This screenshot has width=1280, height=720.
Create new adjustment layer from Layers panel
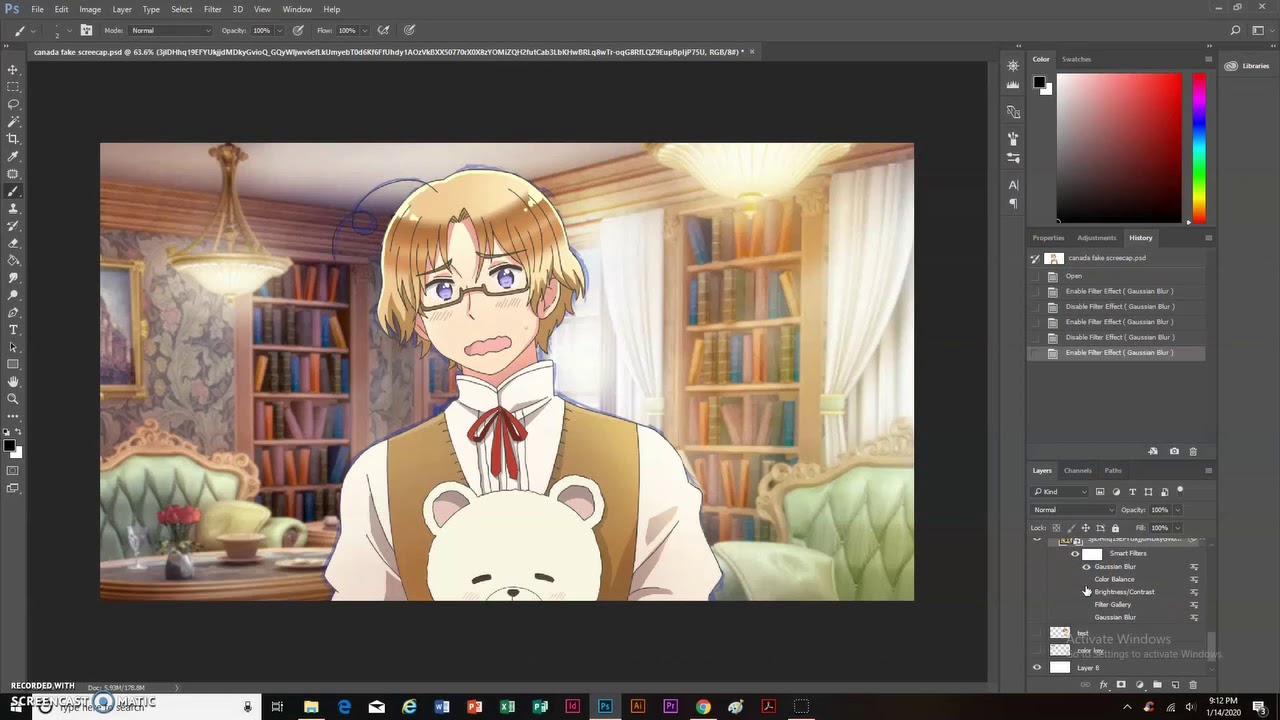point(1139,685)
